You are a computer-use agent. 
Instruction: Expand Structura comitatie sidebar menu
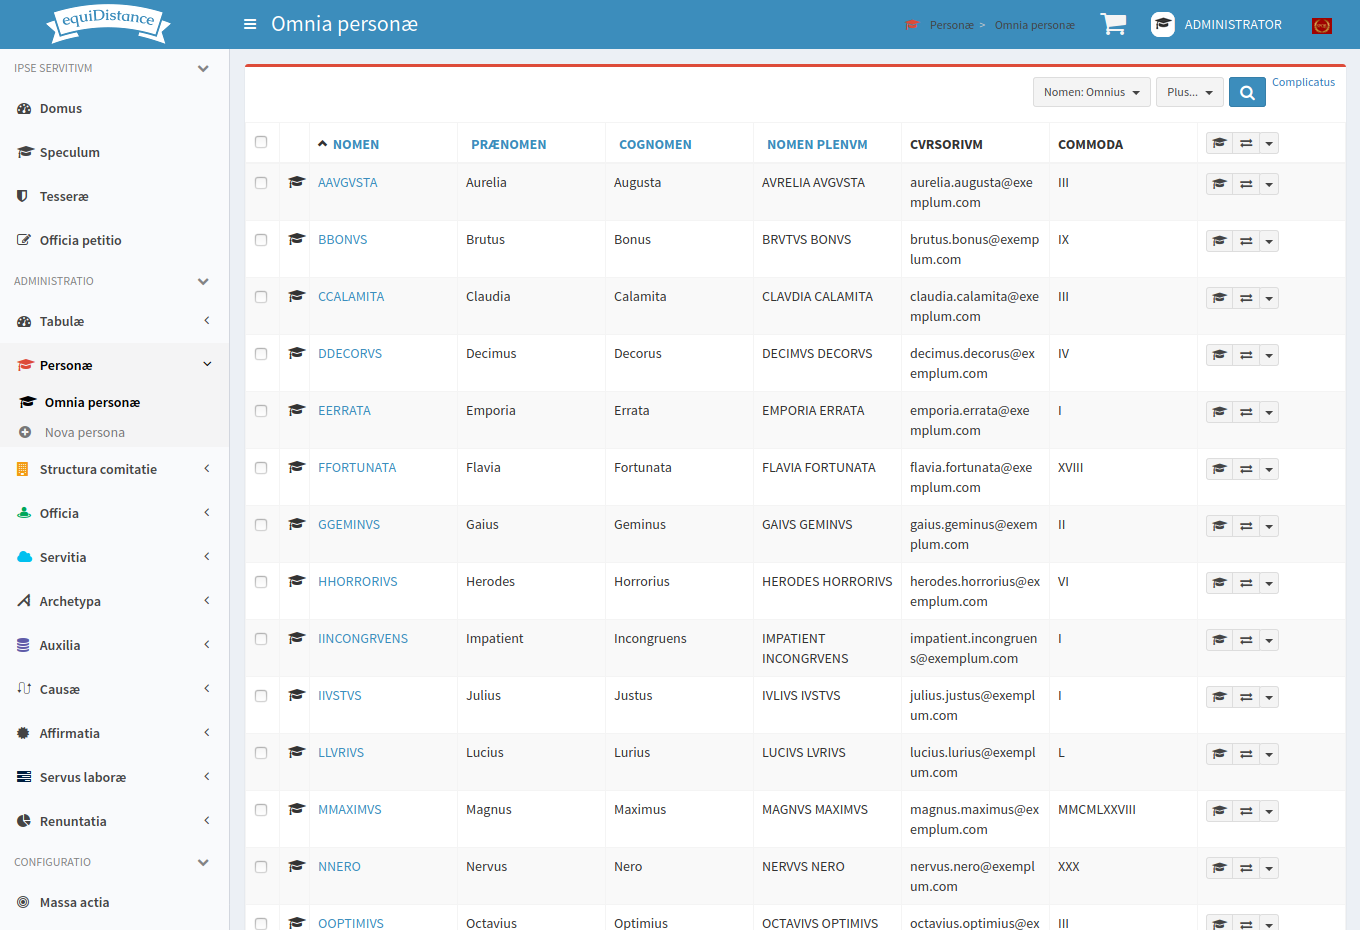[x=114, y=469]
